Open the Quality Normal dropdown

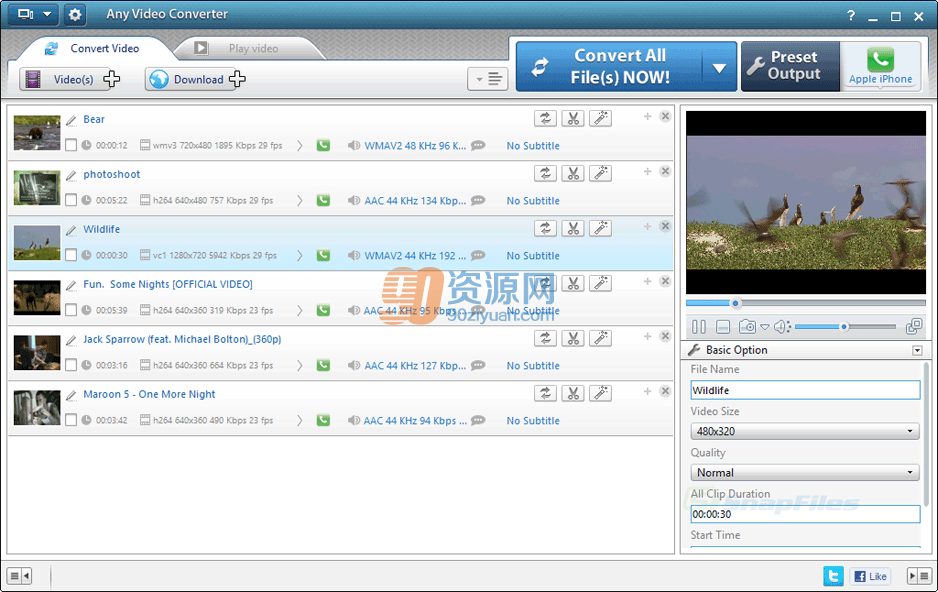pyautogui.click(x=805, y=472)
